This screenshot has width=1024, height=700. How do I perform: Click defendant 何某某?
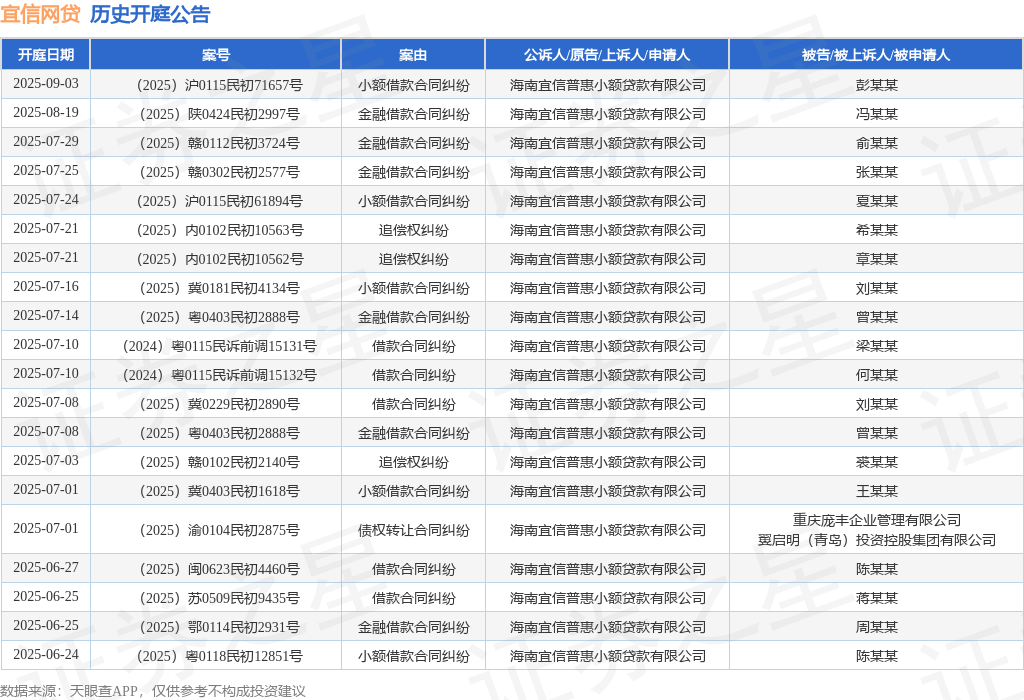coord(876,375)
